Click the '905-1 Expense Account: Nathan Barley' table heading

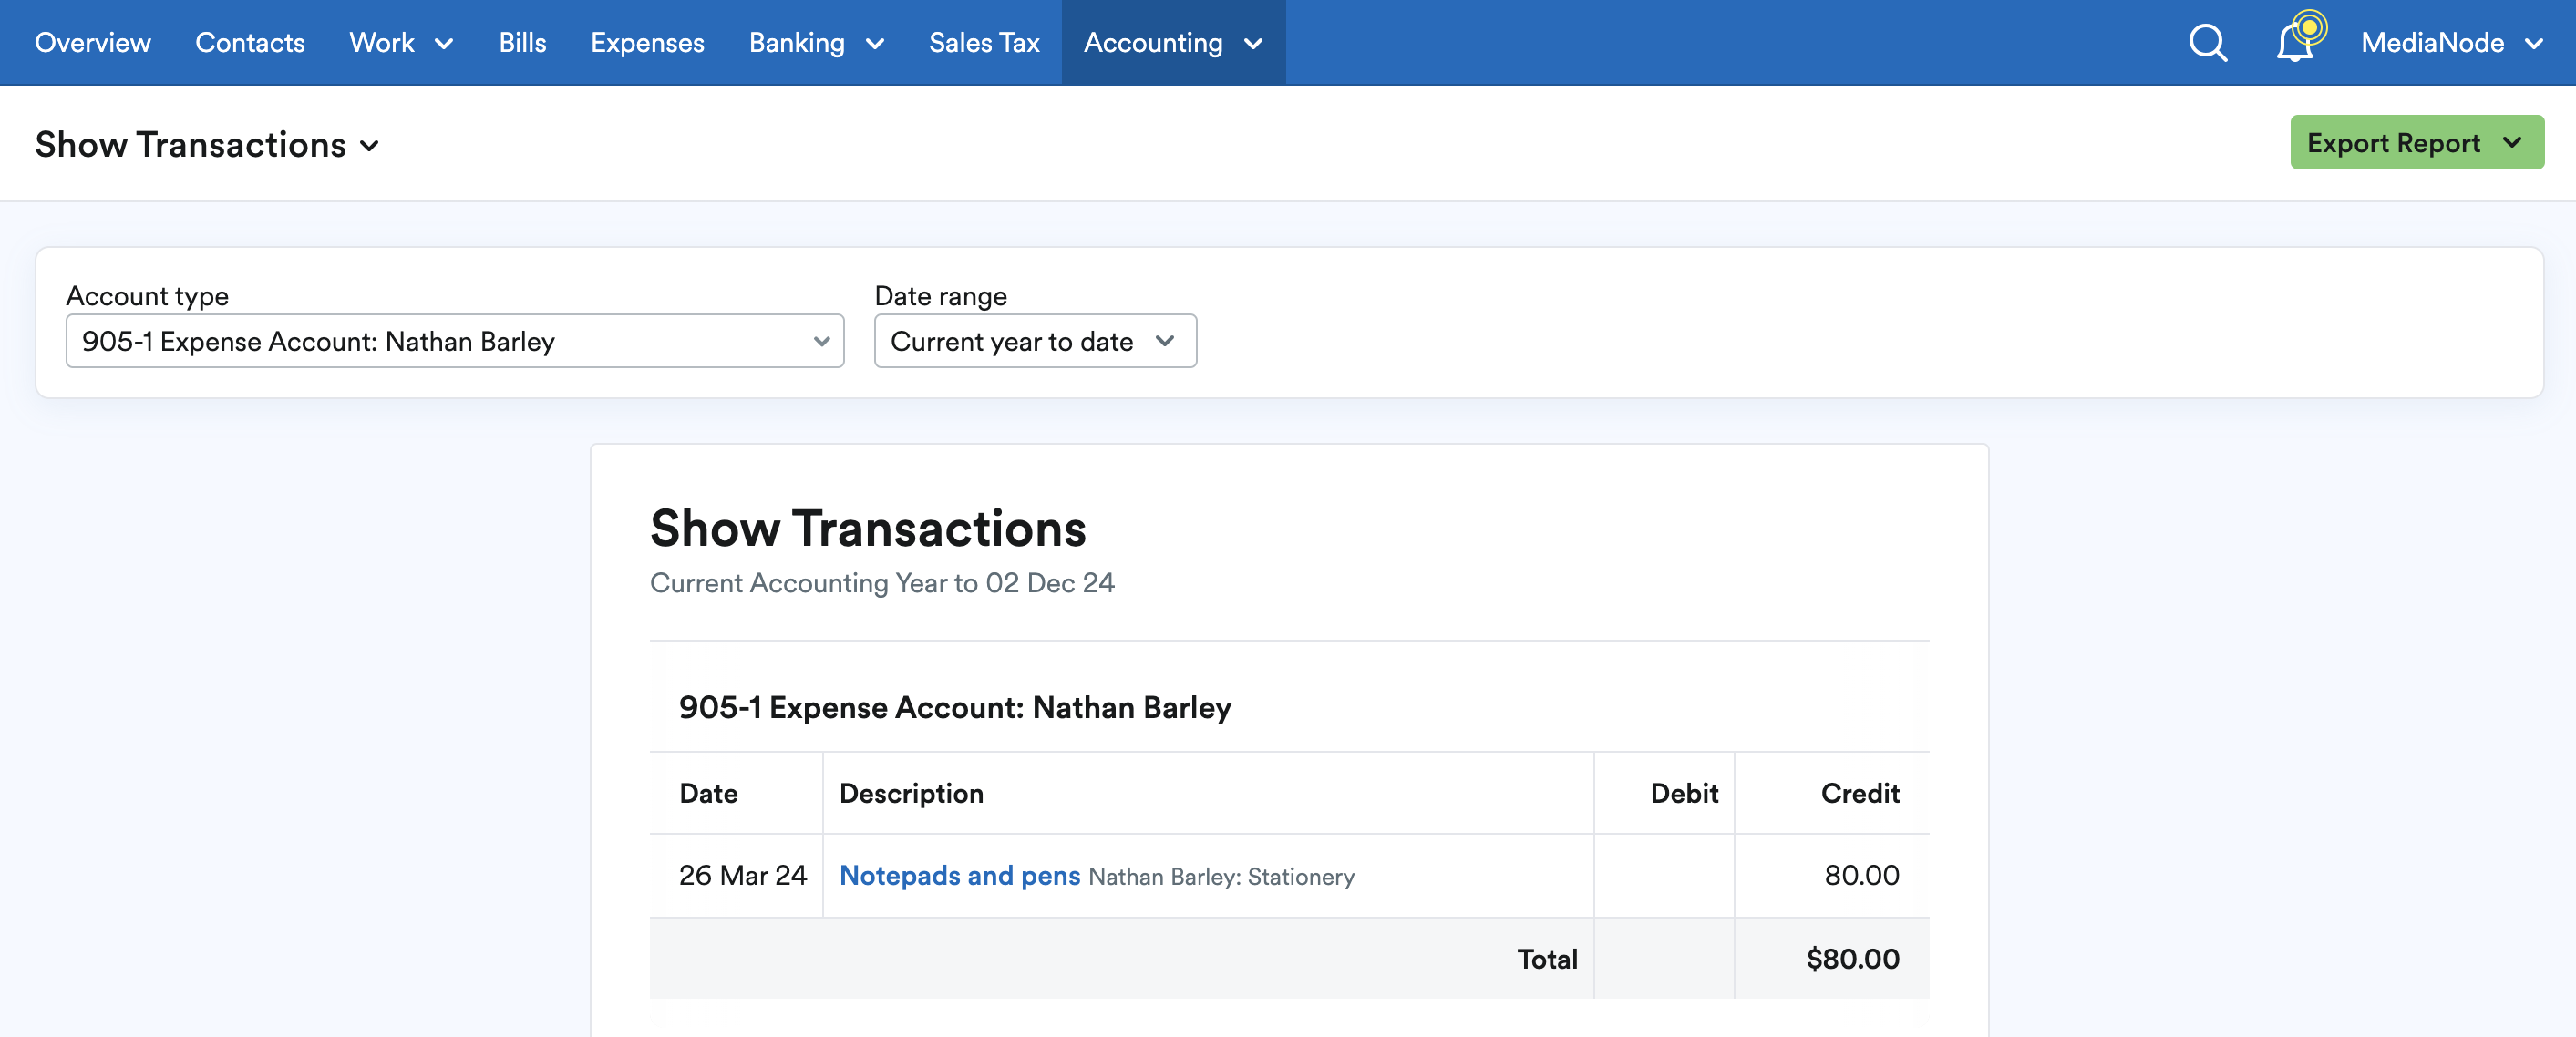955,707
